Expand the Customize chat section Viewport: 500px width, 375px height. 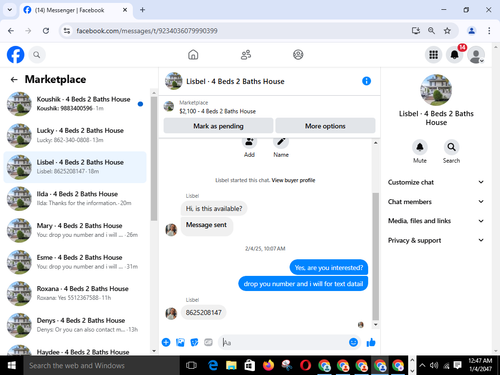436,182
